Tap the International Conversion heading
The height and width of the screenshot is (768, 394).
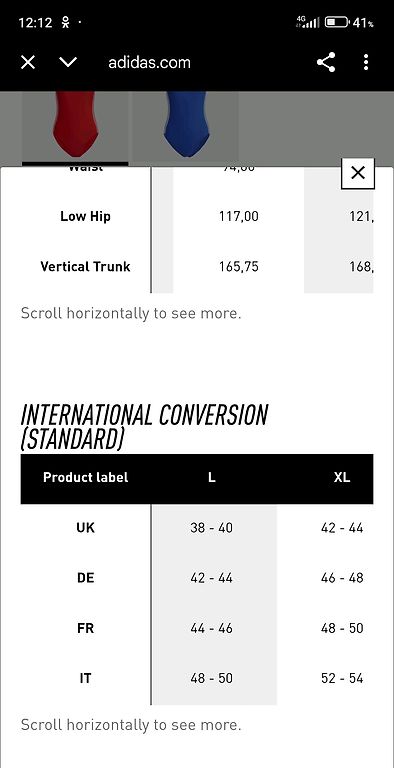144,427
